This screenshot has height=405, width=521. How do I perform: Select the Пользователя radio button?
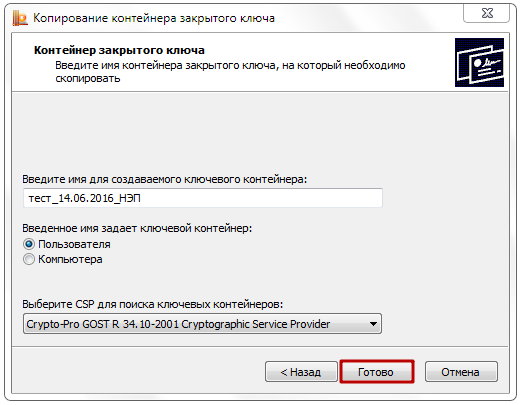click(29, 244)
